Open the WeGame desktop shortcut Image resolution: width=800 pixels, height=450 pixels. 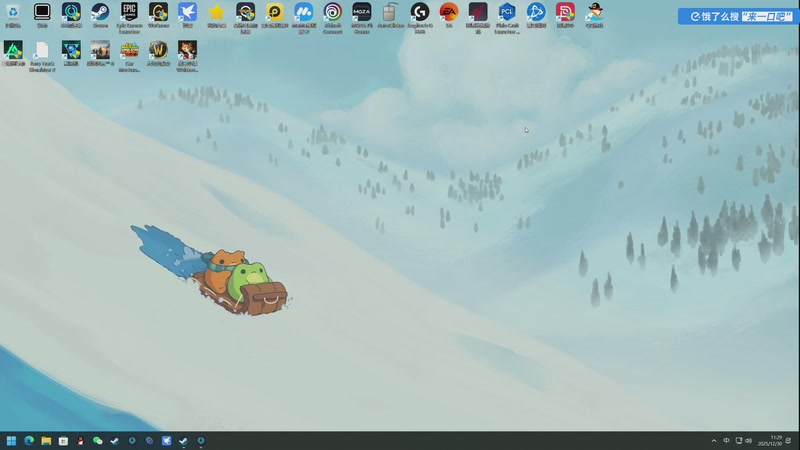point(158,14)
